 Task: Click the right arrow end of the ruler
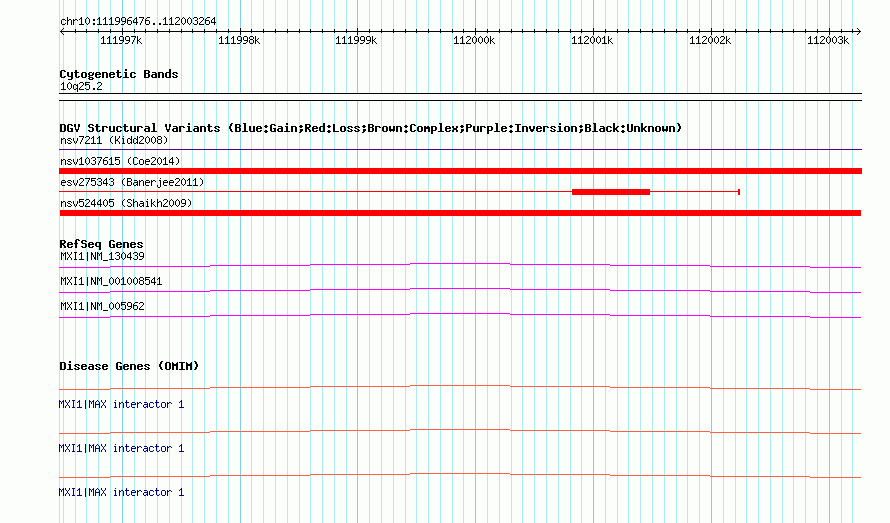pos(859,31)
